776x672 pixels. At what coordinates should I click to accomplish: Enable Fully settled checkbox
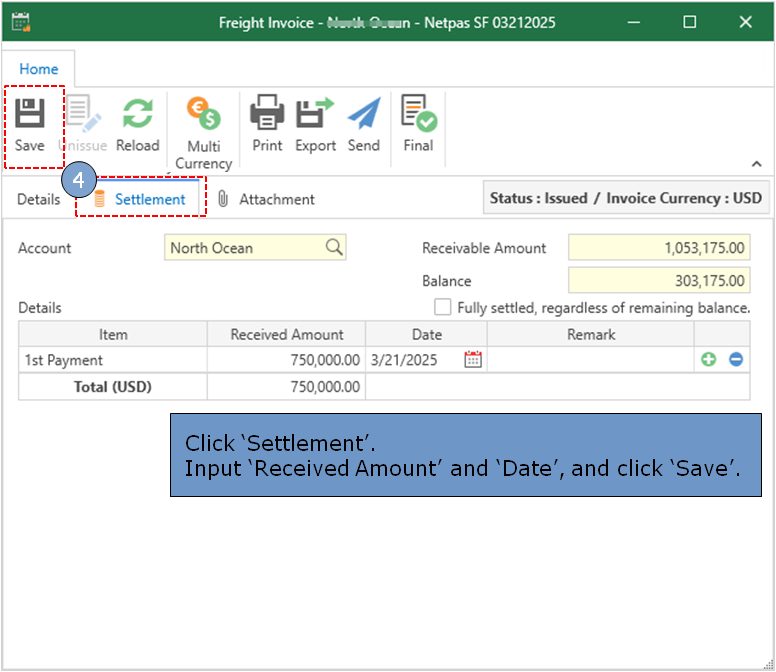click(442, 307)
